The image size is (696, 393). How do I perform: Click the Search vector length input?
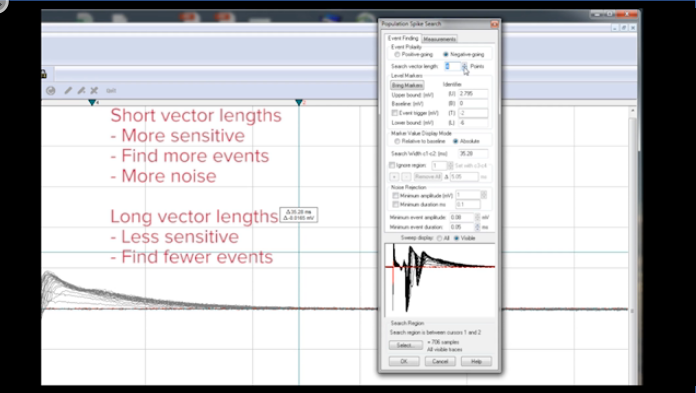click(453, 66)
